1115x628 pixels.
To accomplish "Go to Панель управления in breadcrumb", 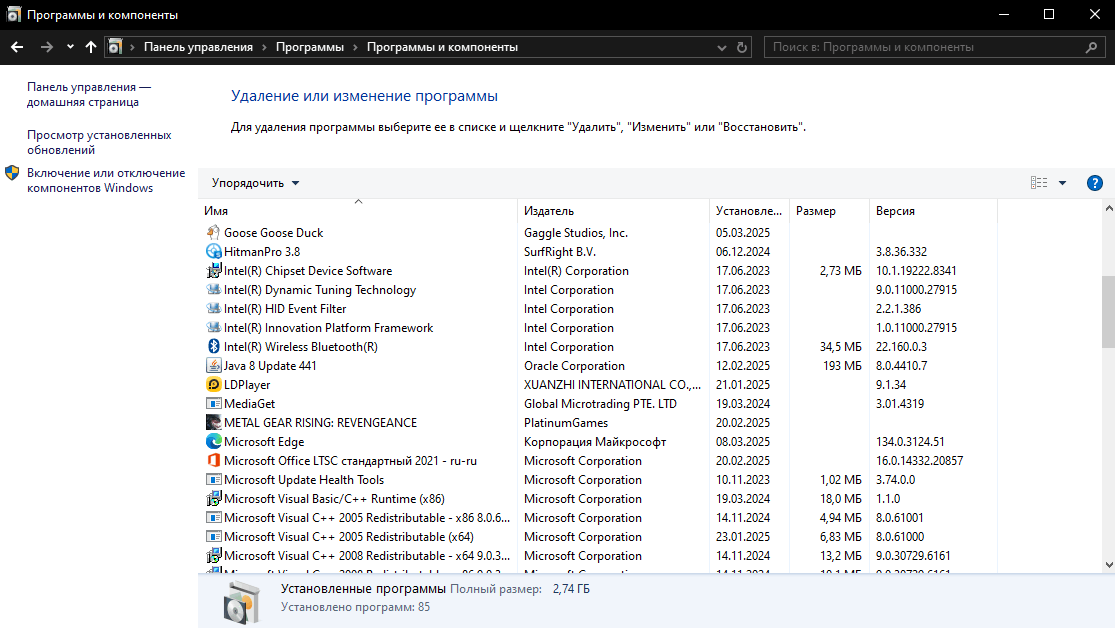I will [x=198, y=47].
